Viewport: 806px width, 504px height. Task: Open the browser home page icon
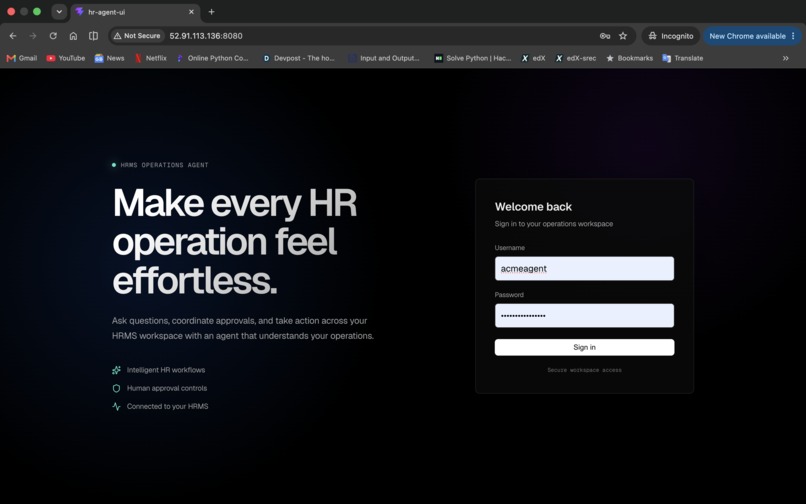tap(73, 36)
